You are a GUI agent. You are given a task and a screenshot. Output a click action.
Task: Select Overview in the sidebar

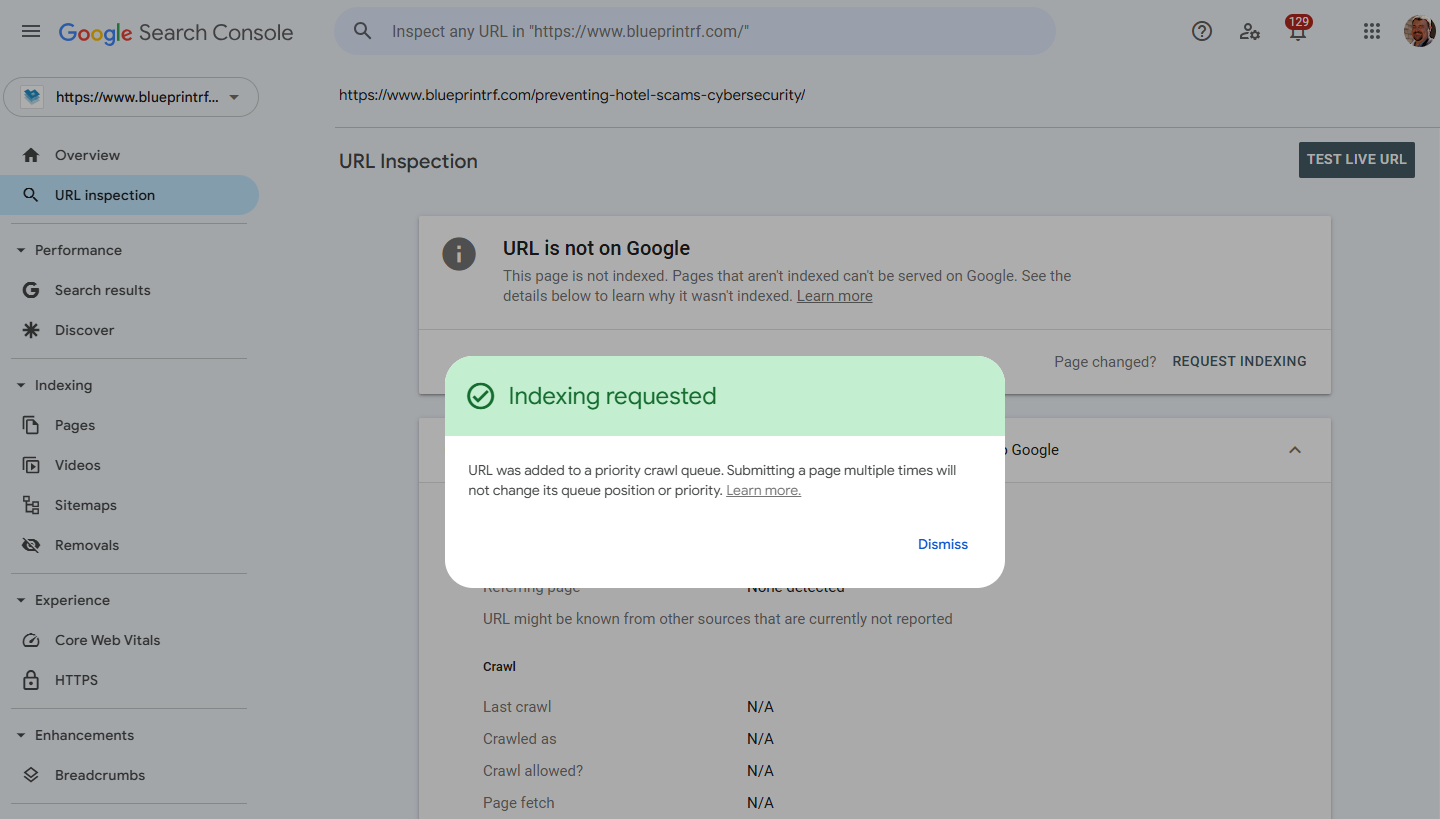(x=87, y=155)
